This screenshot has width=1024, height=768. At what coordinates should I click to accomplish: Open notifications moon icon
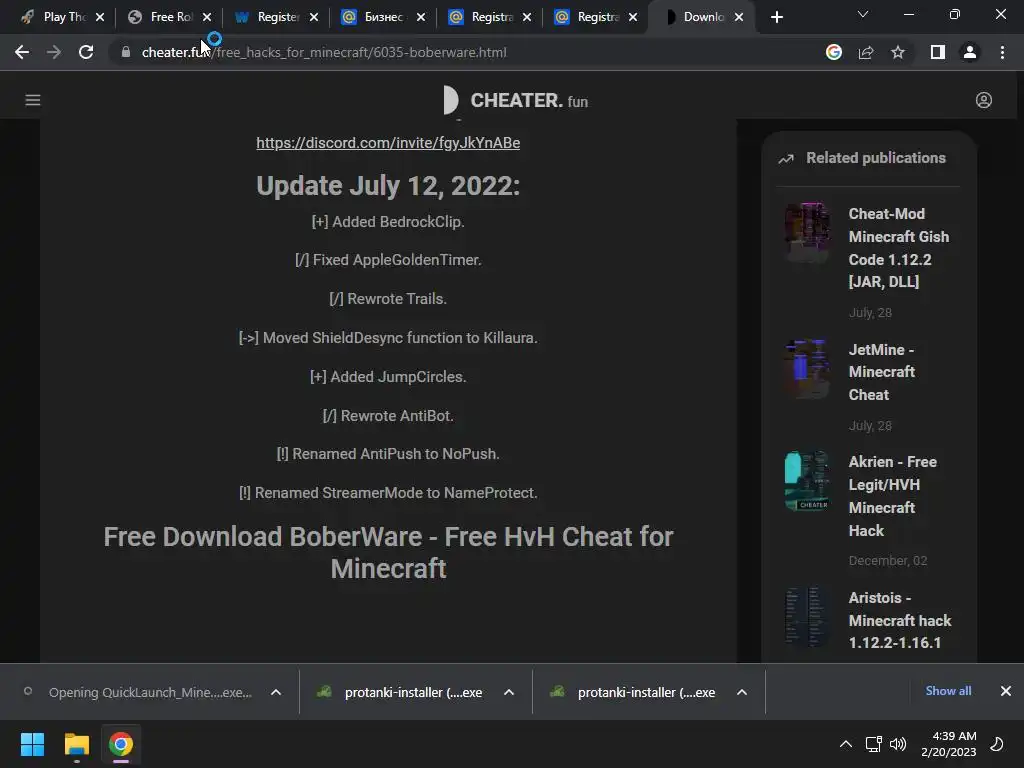(x=997, y=744)
